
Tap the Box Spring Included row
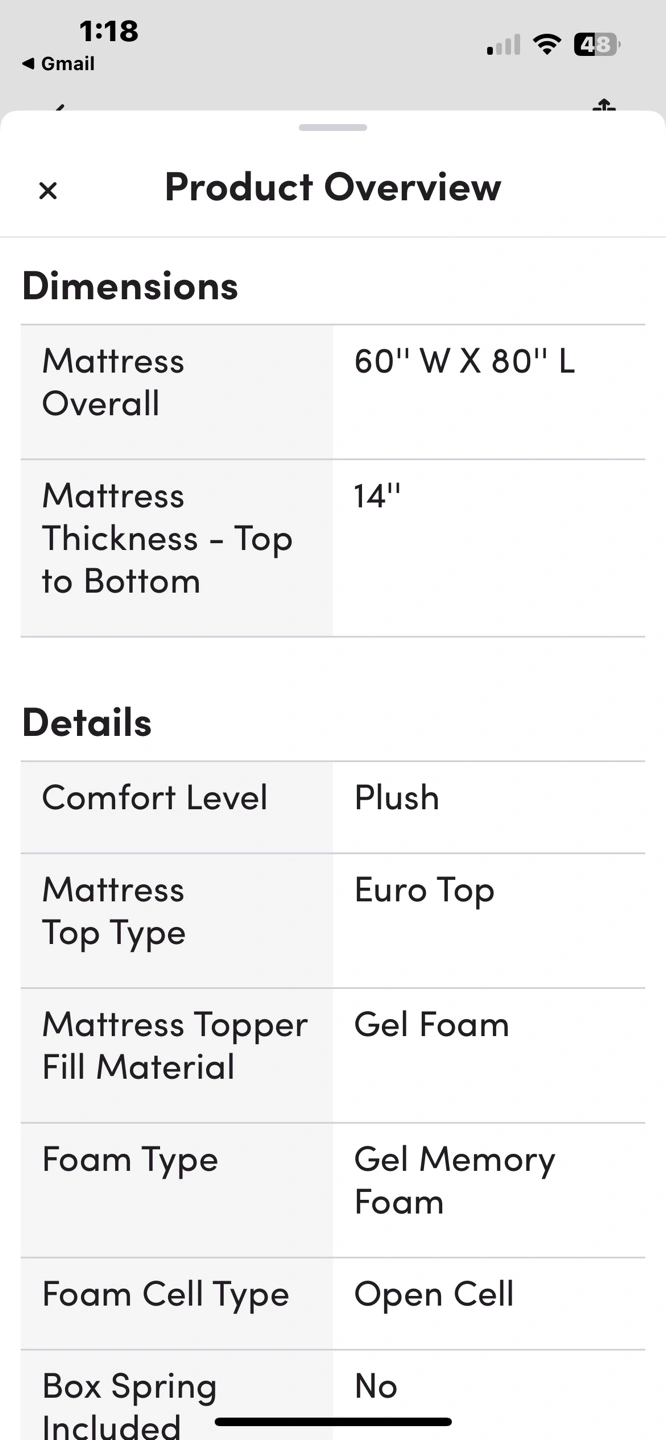[333, 1395]
